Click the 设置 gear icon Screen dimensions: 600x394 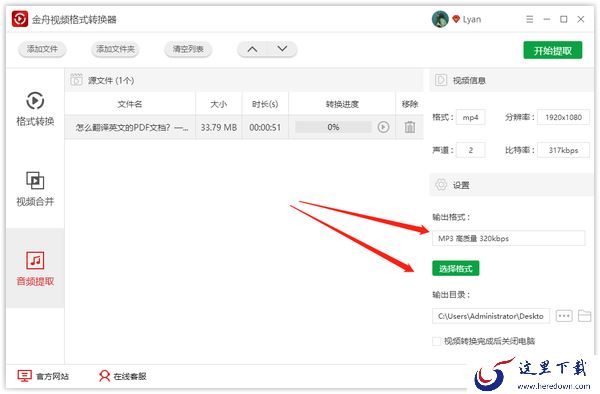click(441, 185)
